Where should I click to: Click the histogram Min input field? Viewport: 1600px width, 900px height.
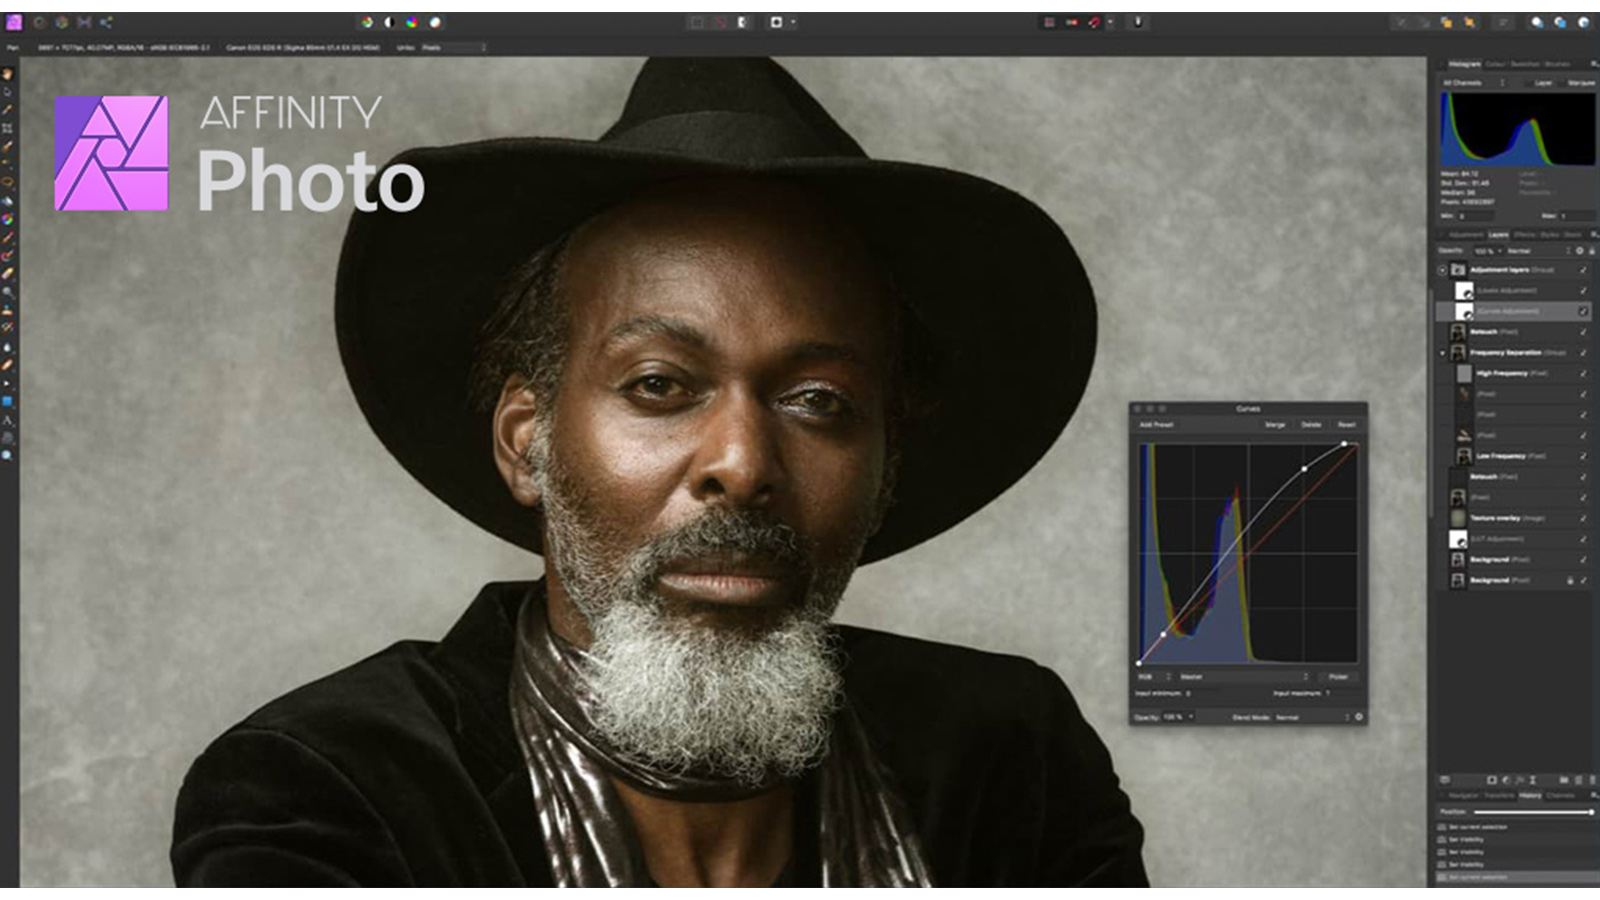(1476, 216)
